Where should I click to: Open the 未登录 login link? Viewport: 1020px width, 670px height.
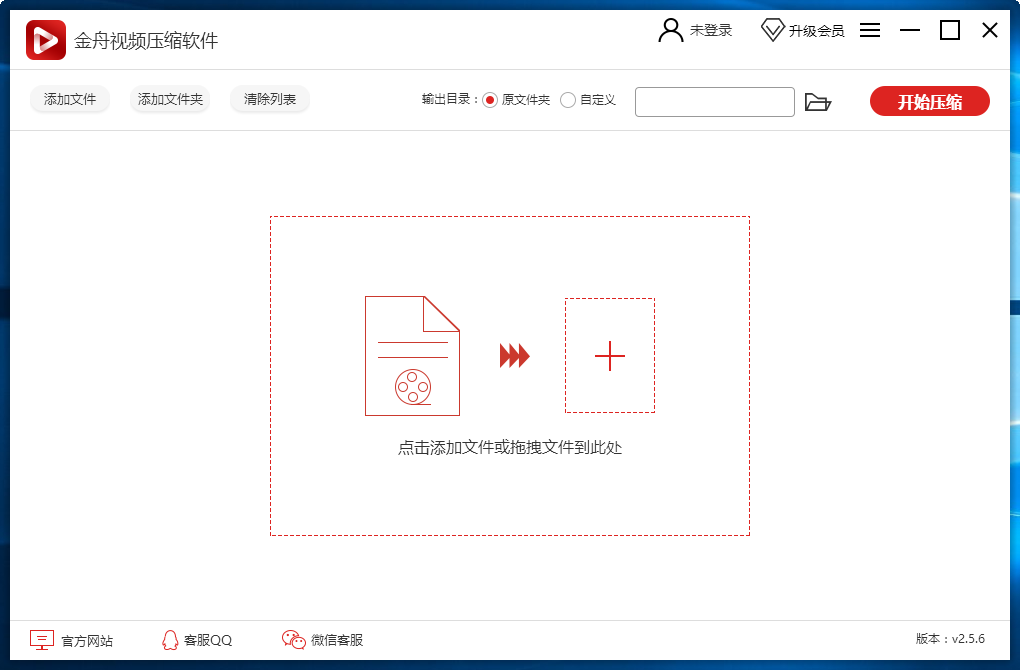(x=711, y=30)
